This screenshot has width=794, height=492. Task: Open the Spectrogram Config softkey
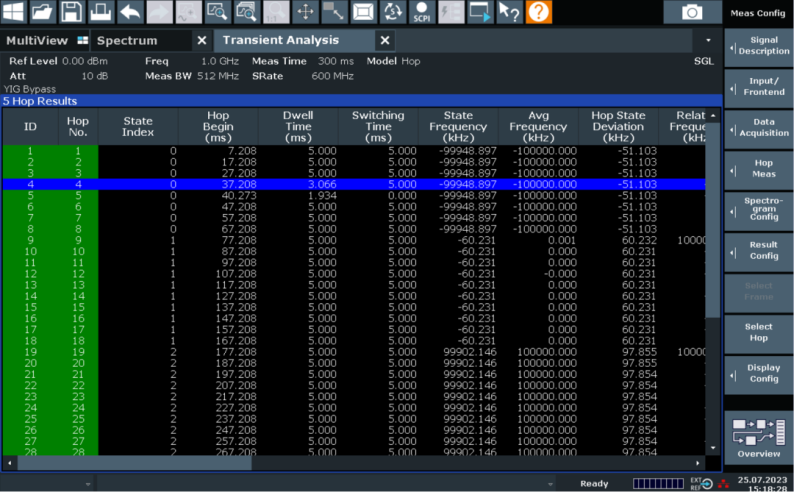pyautogui.click(x=759, y=210)
